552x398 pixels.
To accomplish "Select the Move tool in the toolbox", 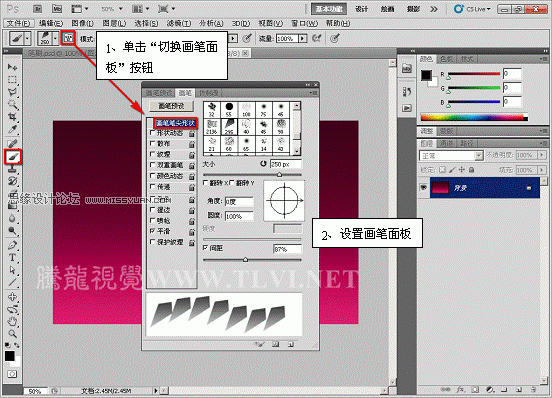I will (12, 67).
